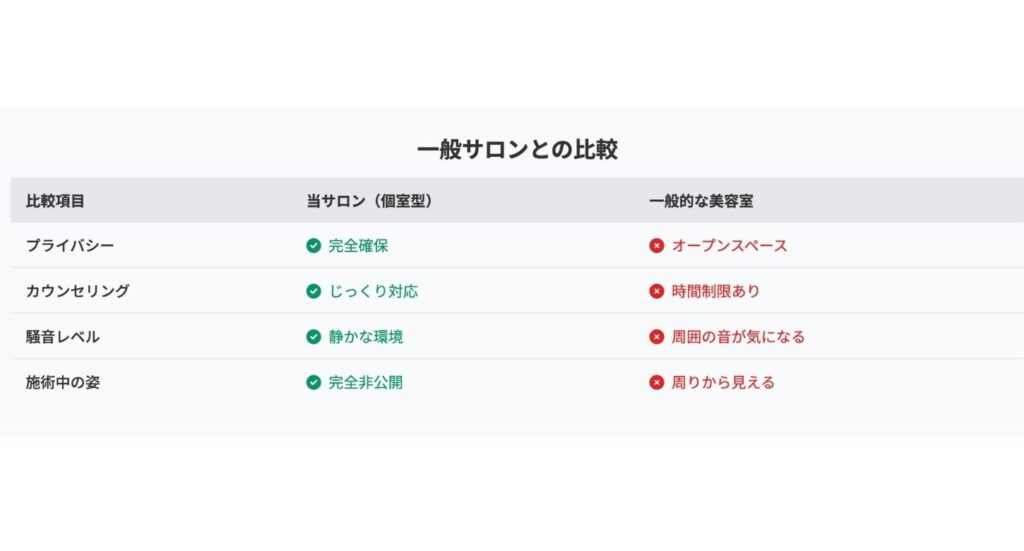This screenshot has width=1024, height=551.
Task: Click the red X icon beside 周囲の音が気になる
Action: pos(656,337)
